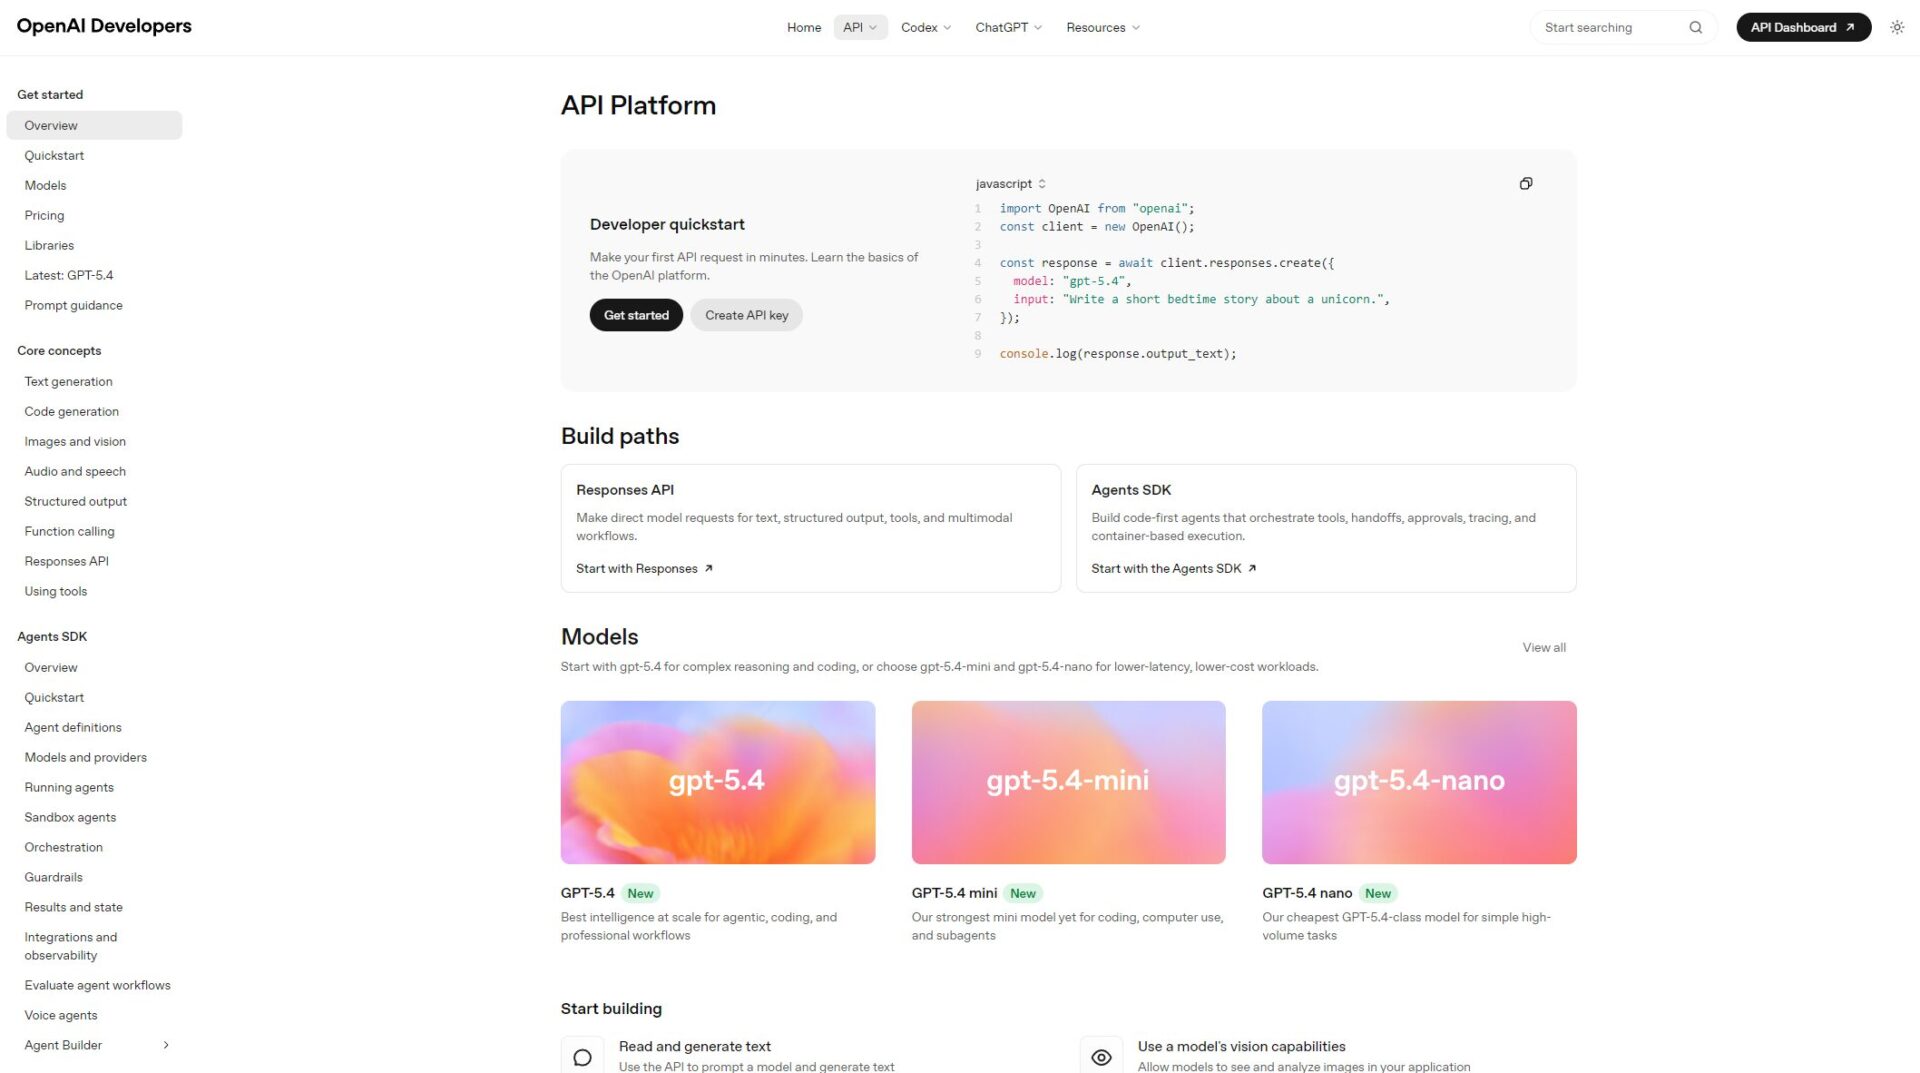
Task: Open the Codex menu
Action: pos(925,27)
